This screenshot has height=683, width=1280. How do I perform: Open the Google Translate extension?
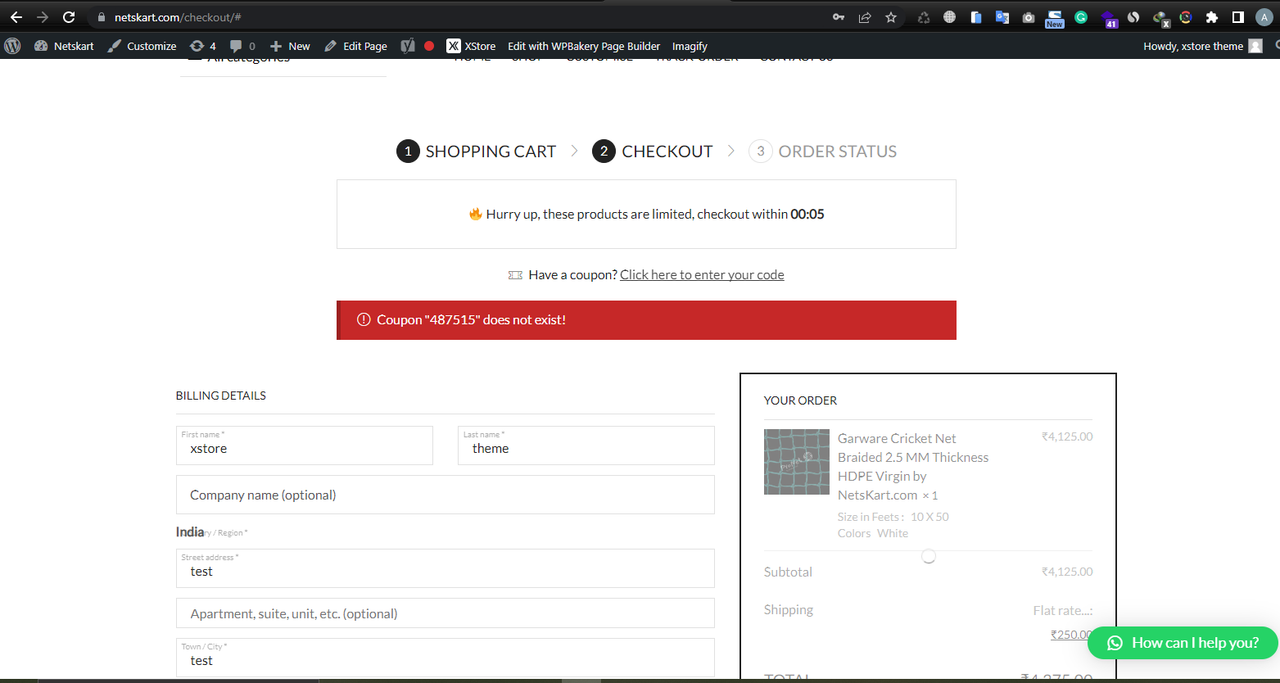[x=1002, y=17]
